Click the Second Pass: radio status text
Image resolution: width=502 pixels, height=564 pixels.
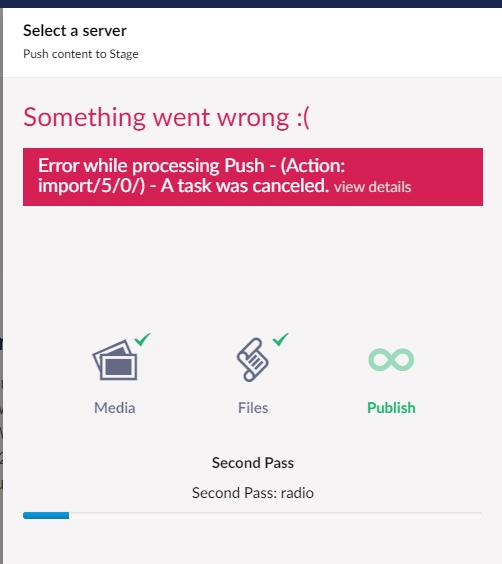[253, 493]
